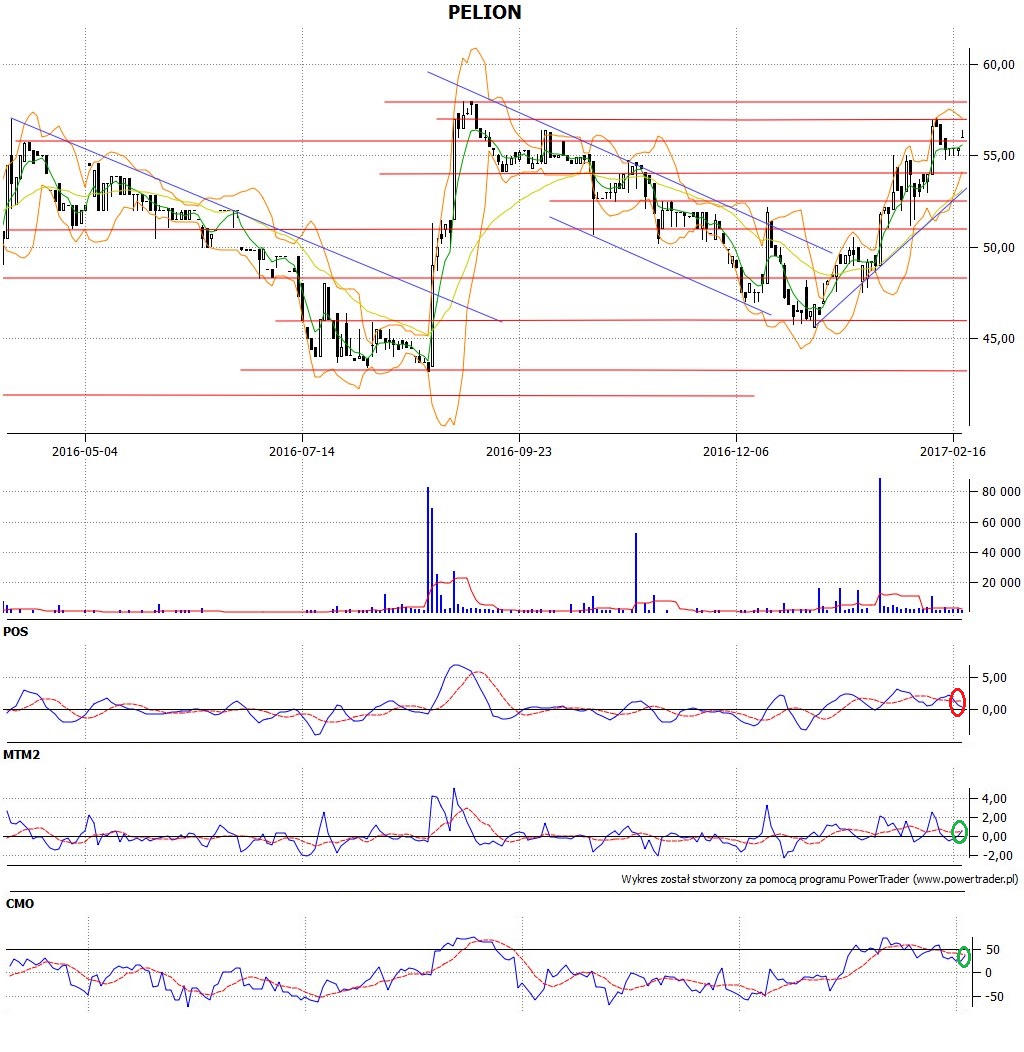Click the PELION chart title
The width and height of the screenshot is (1024, 1052).
click(484, 12)
